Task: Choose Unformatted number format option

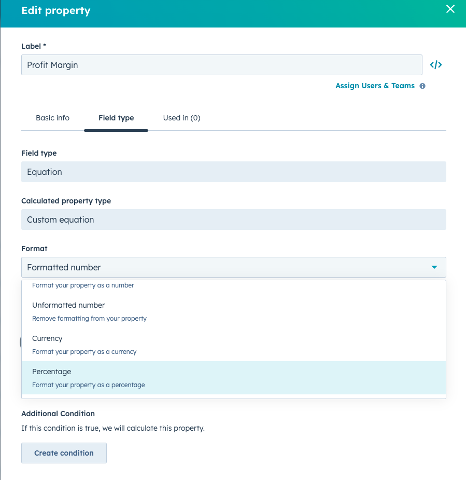Action: pos(234,311)
